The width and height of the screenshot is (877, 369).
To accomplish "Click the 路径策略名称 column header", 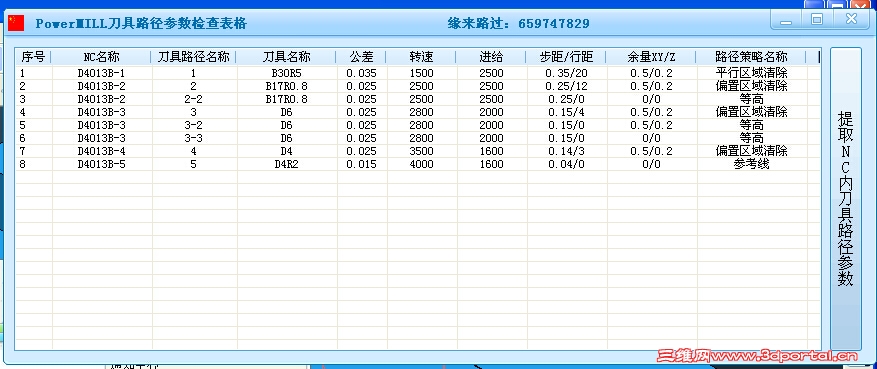I will tap(751, 56).
